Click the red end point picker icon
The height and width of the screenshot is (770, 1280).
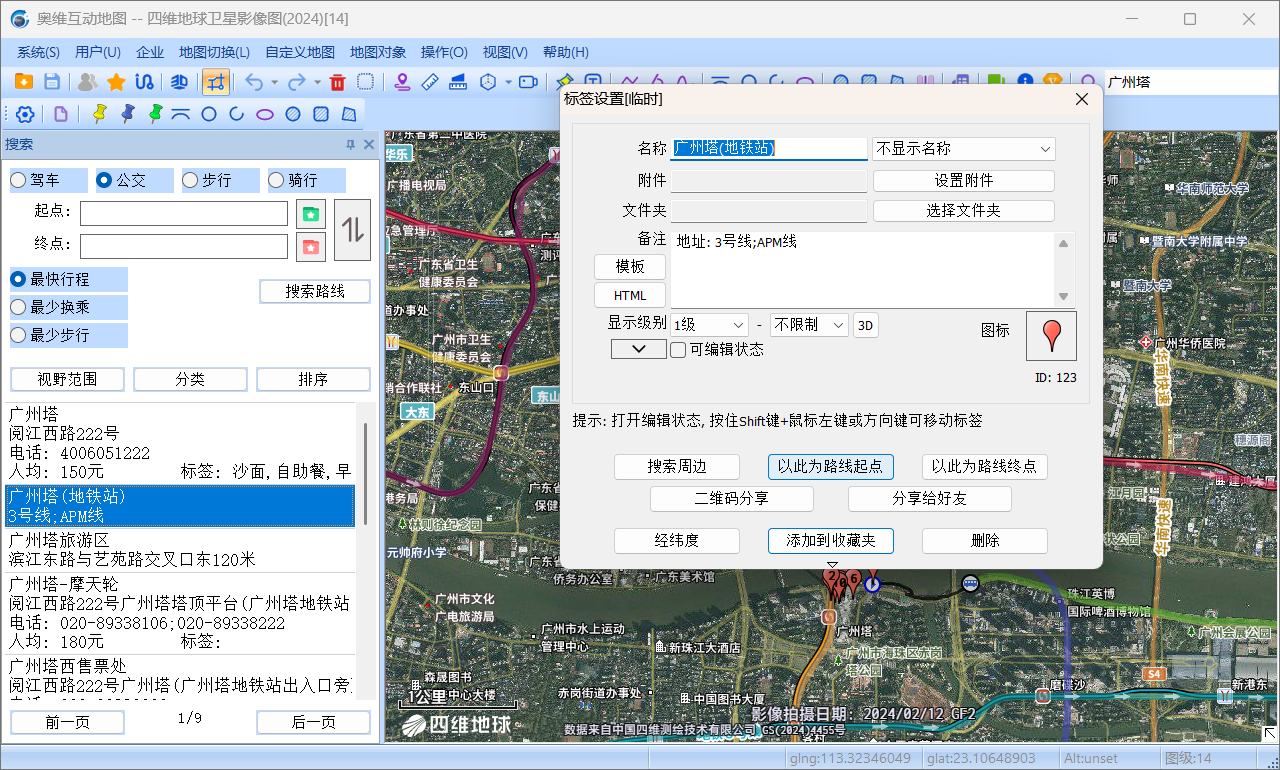point(311,246)
